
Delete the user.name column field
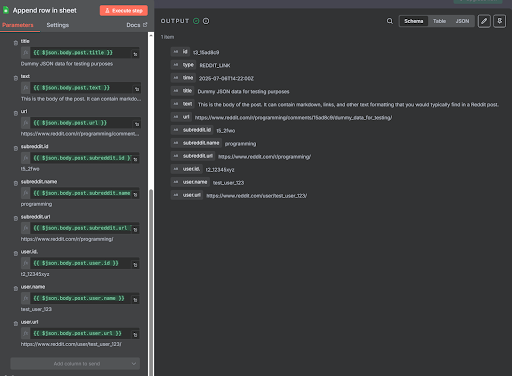pyautogui.click(x=16, y=289)
